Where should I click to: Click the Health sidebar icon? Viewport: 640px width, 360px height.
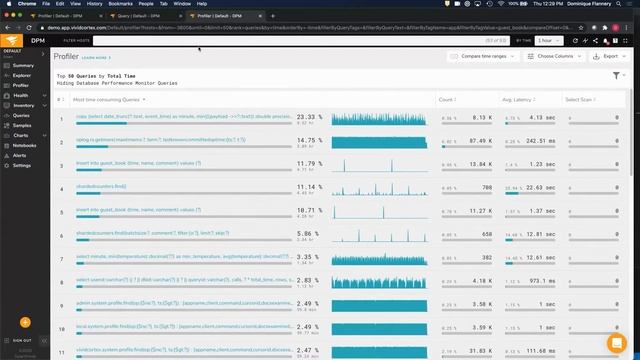tap(7, 96)
